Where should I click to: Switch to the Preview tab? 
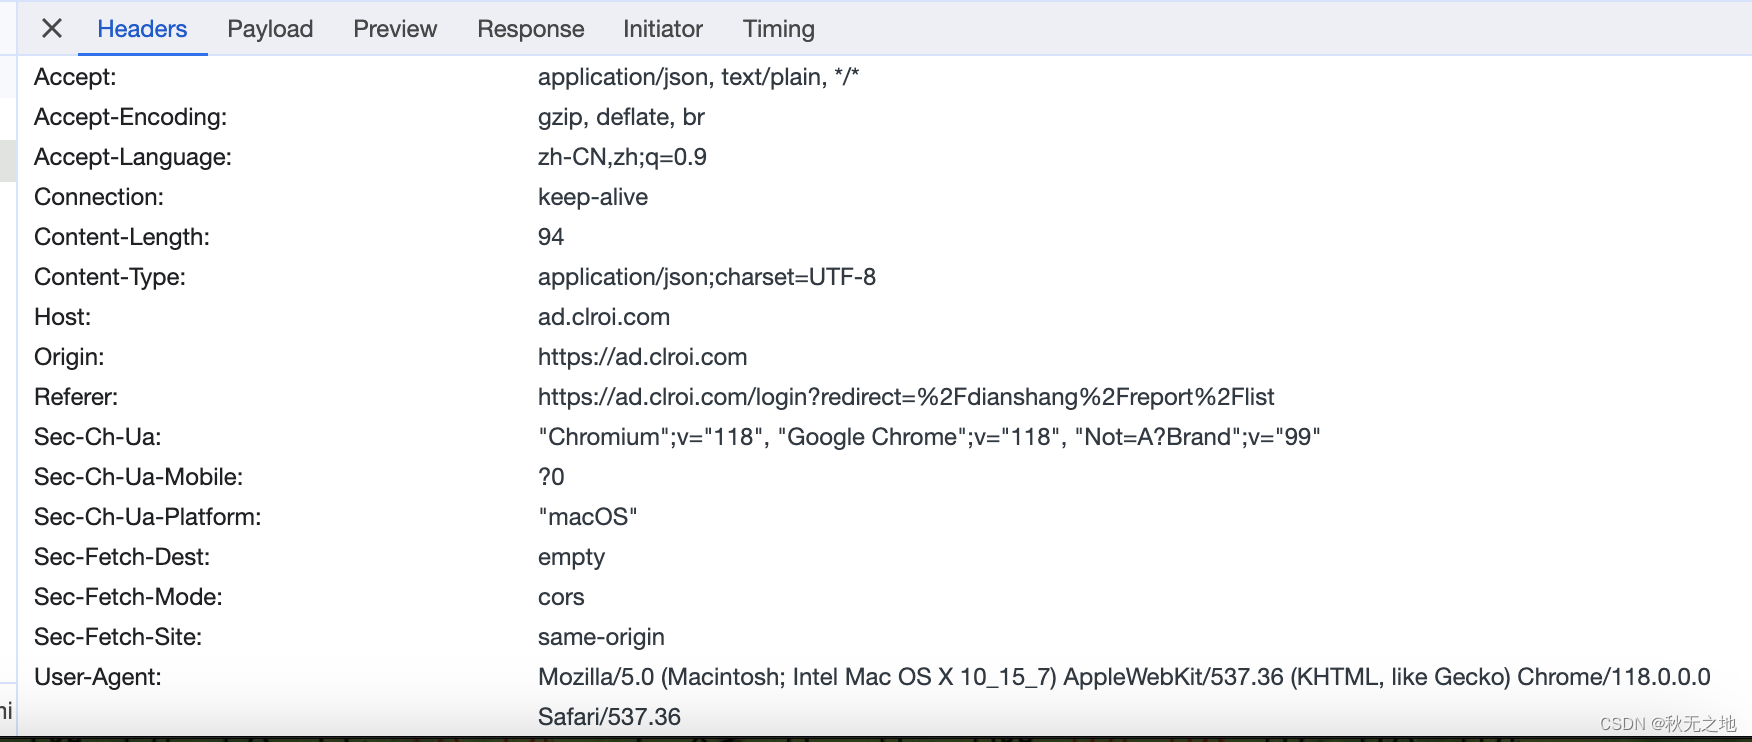pos(395,29)
